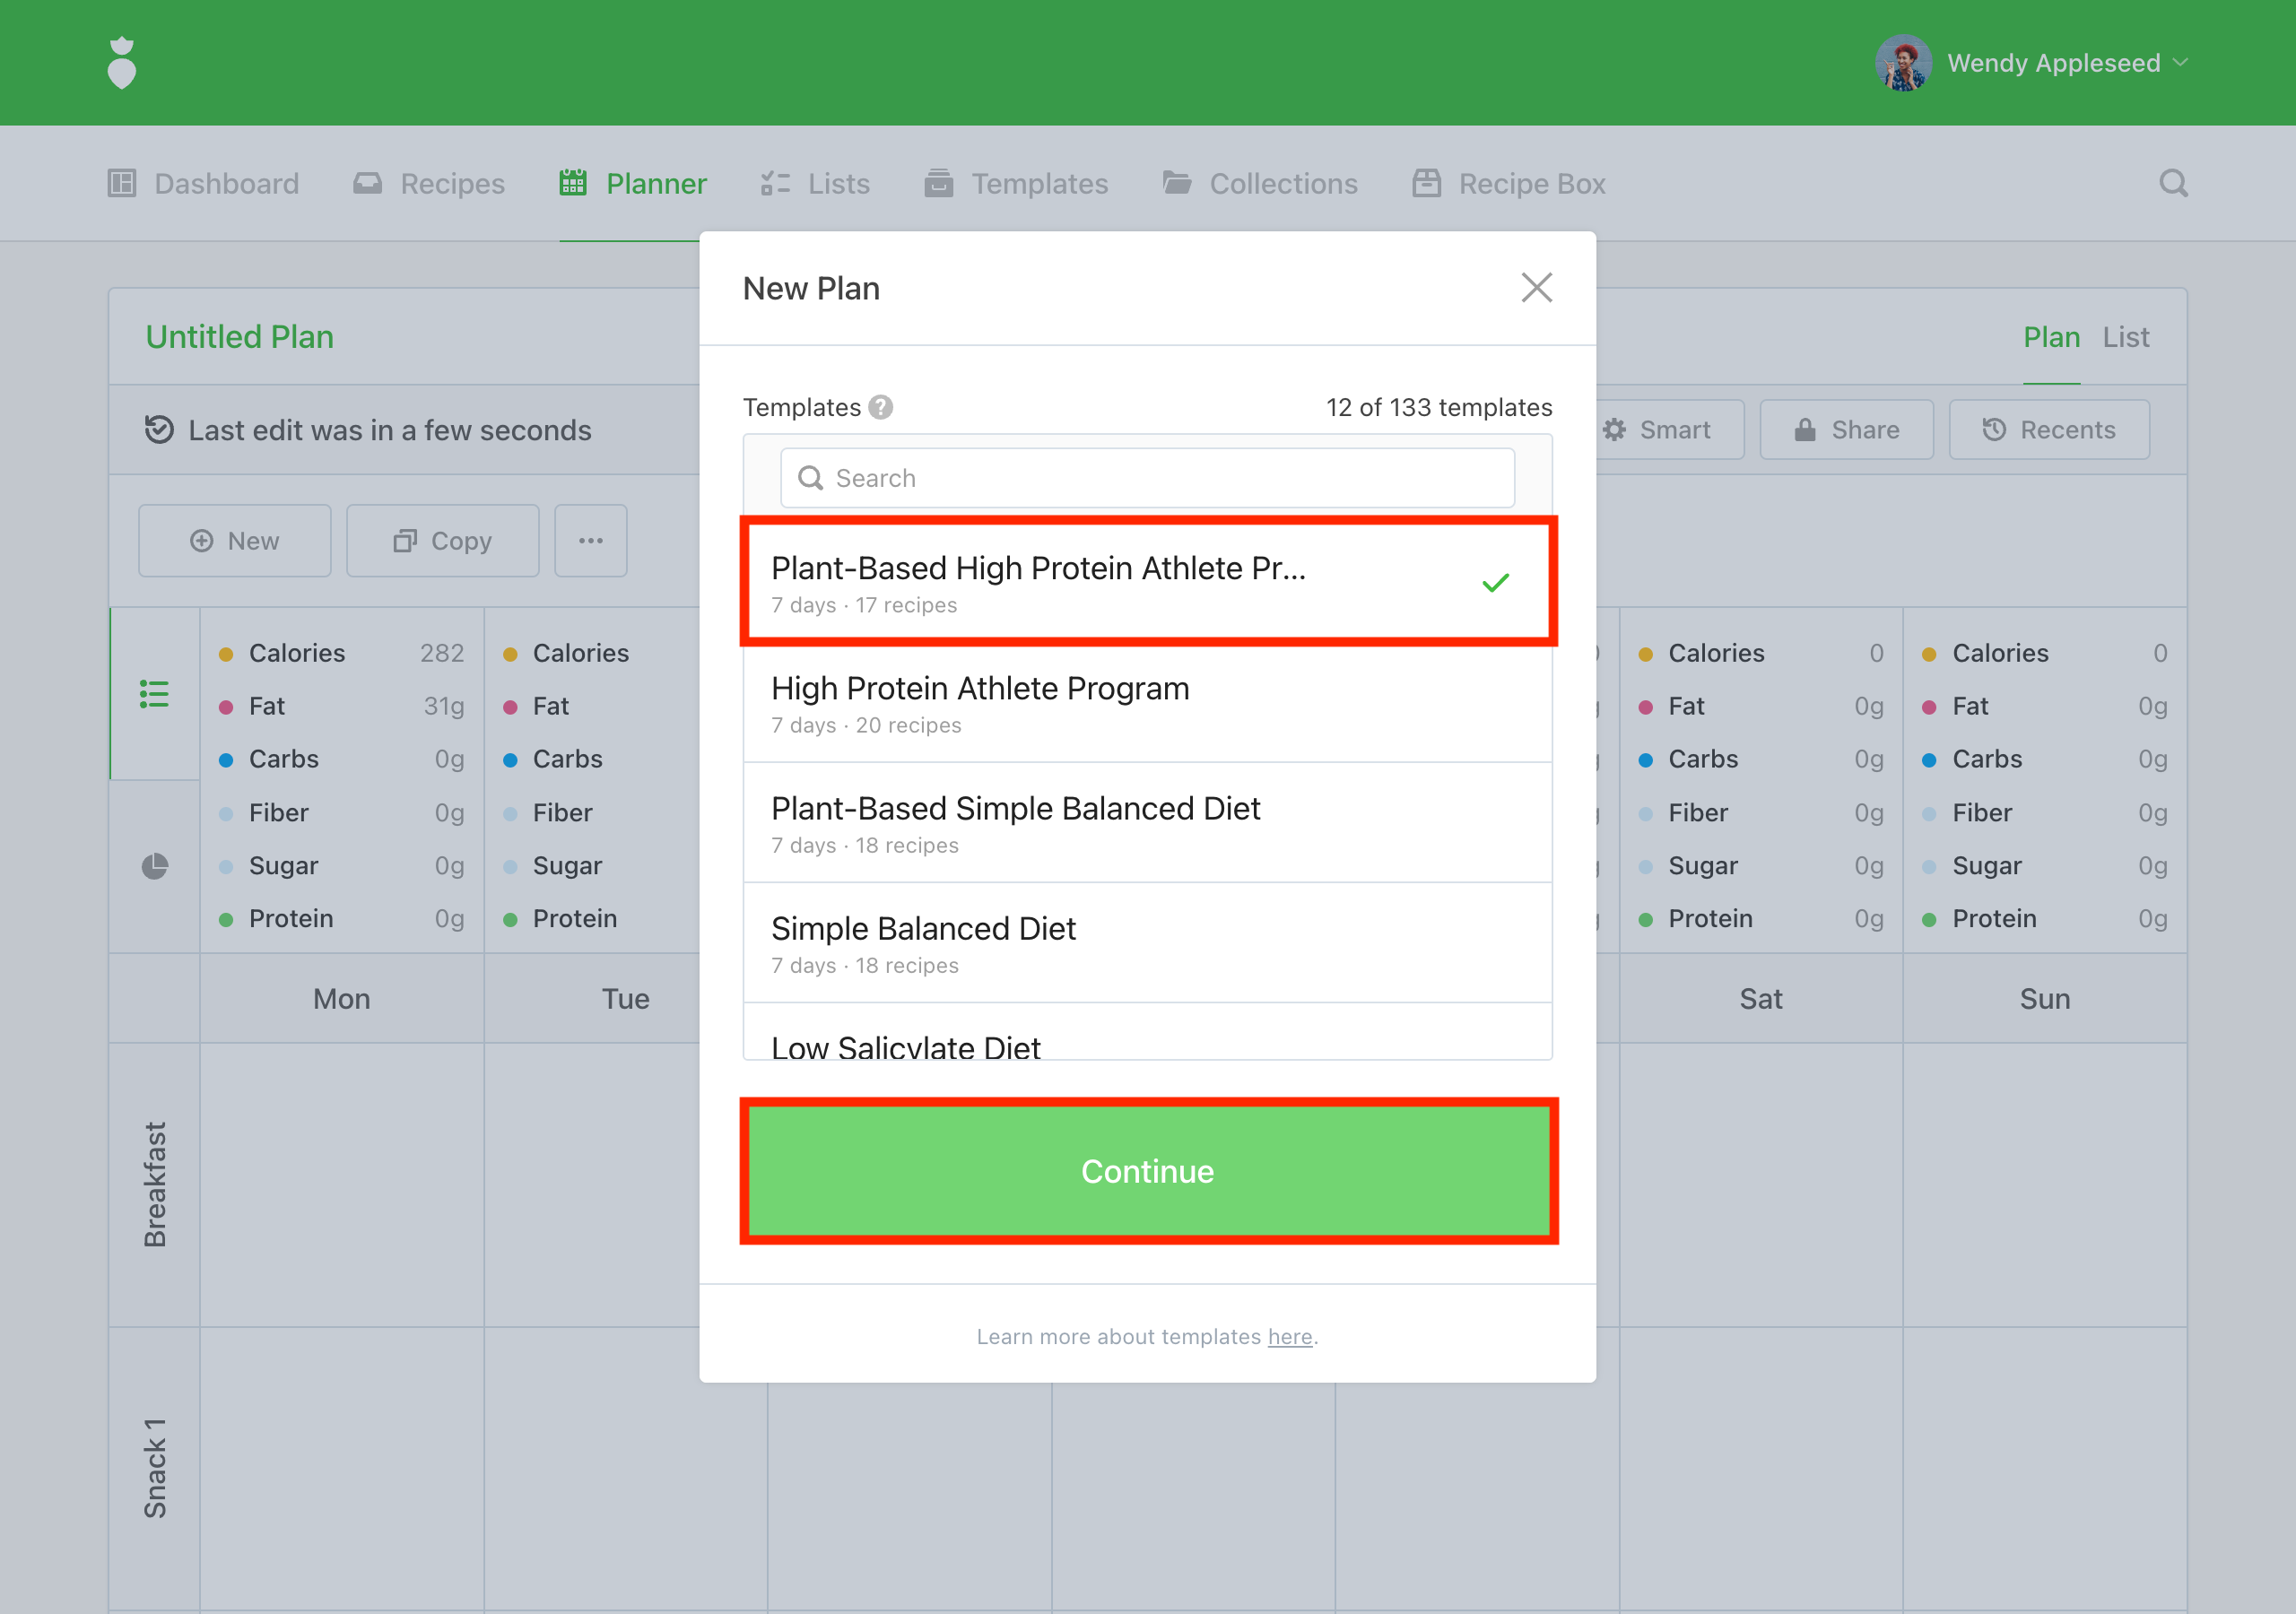Click the search magnifier icon in navbar
This screenshot has height=1614, width=2296.
pos(2172,183)
